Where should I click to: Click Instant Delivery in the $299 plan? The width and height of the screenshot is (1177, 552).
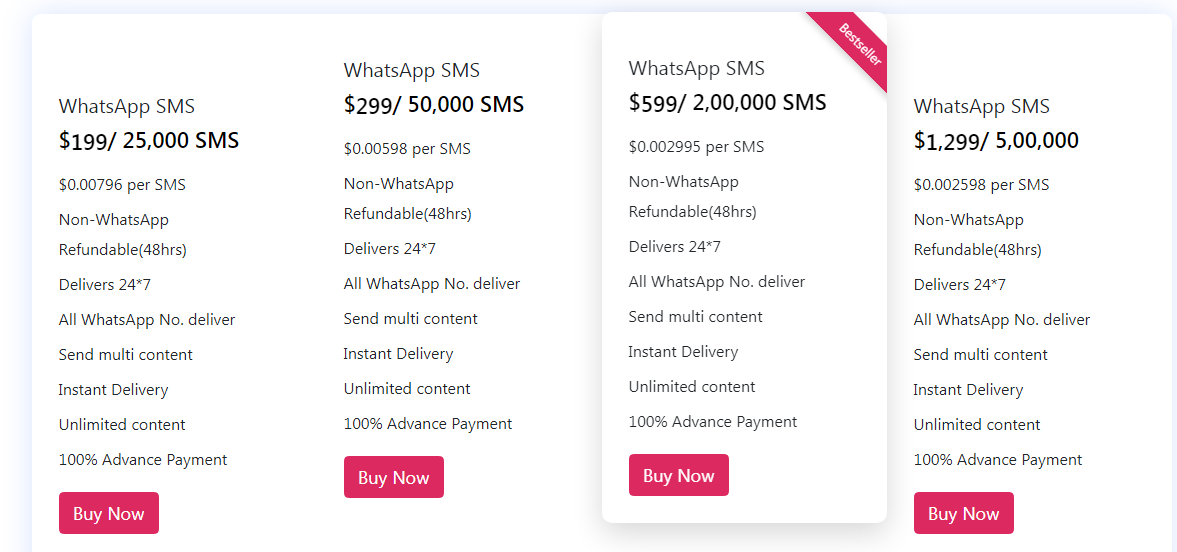(x=399, y=354)
